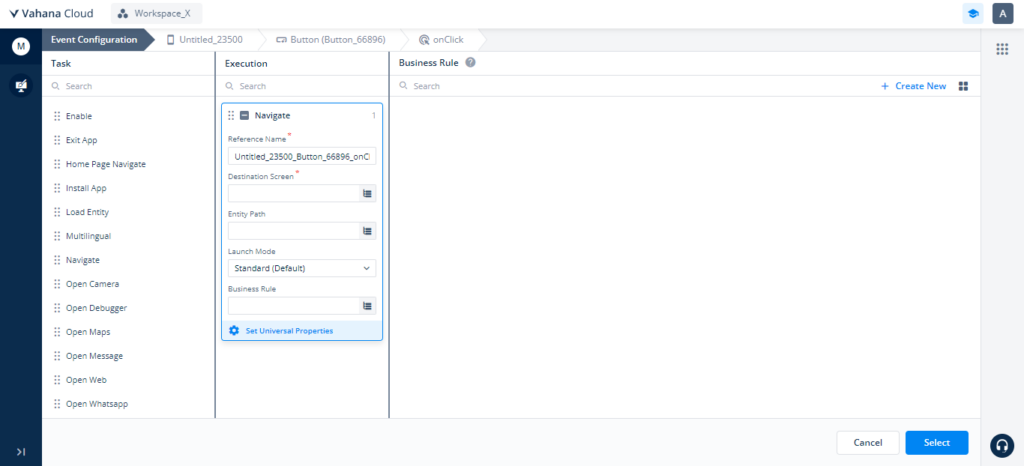This screenshot has width=1024, height=466.
Task: Click the Cancel button
Action: tap(868, 443)
